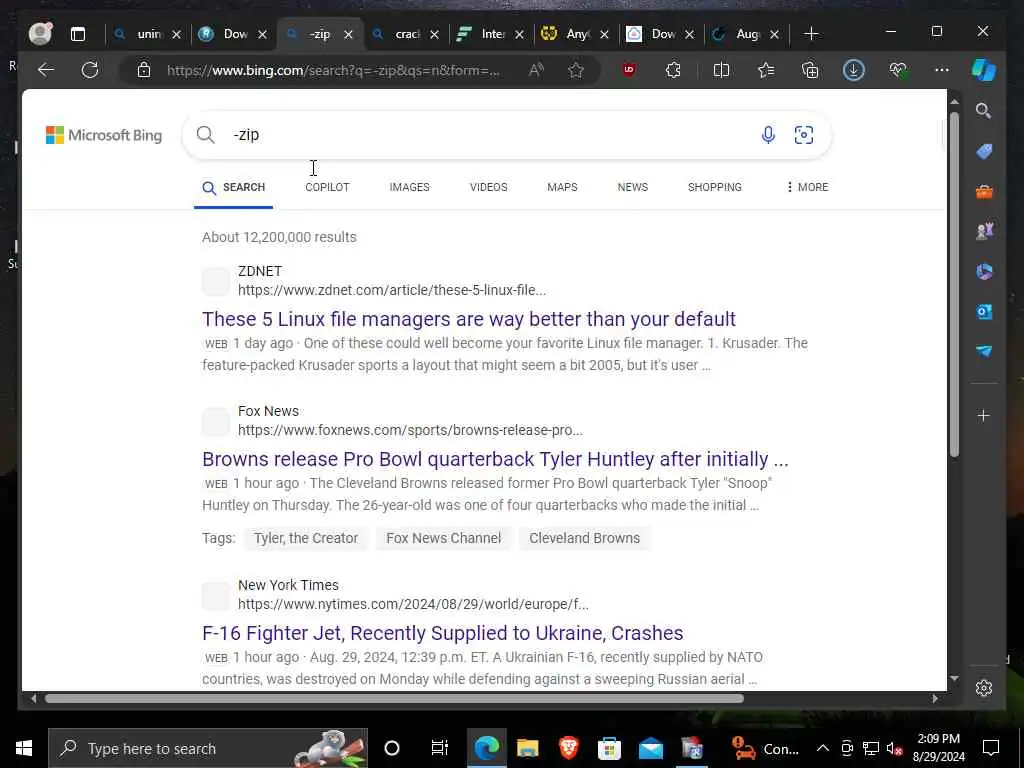The height and width of the screenshot is (768, 1024).
Task: Click the sidebar search magnifier icon
Action: [x=984, y=111]
